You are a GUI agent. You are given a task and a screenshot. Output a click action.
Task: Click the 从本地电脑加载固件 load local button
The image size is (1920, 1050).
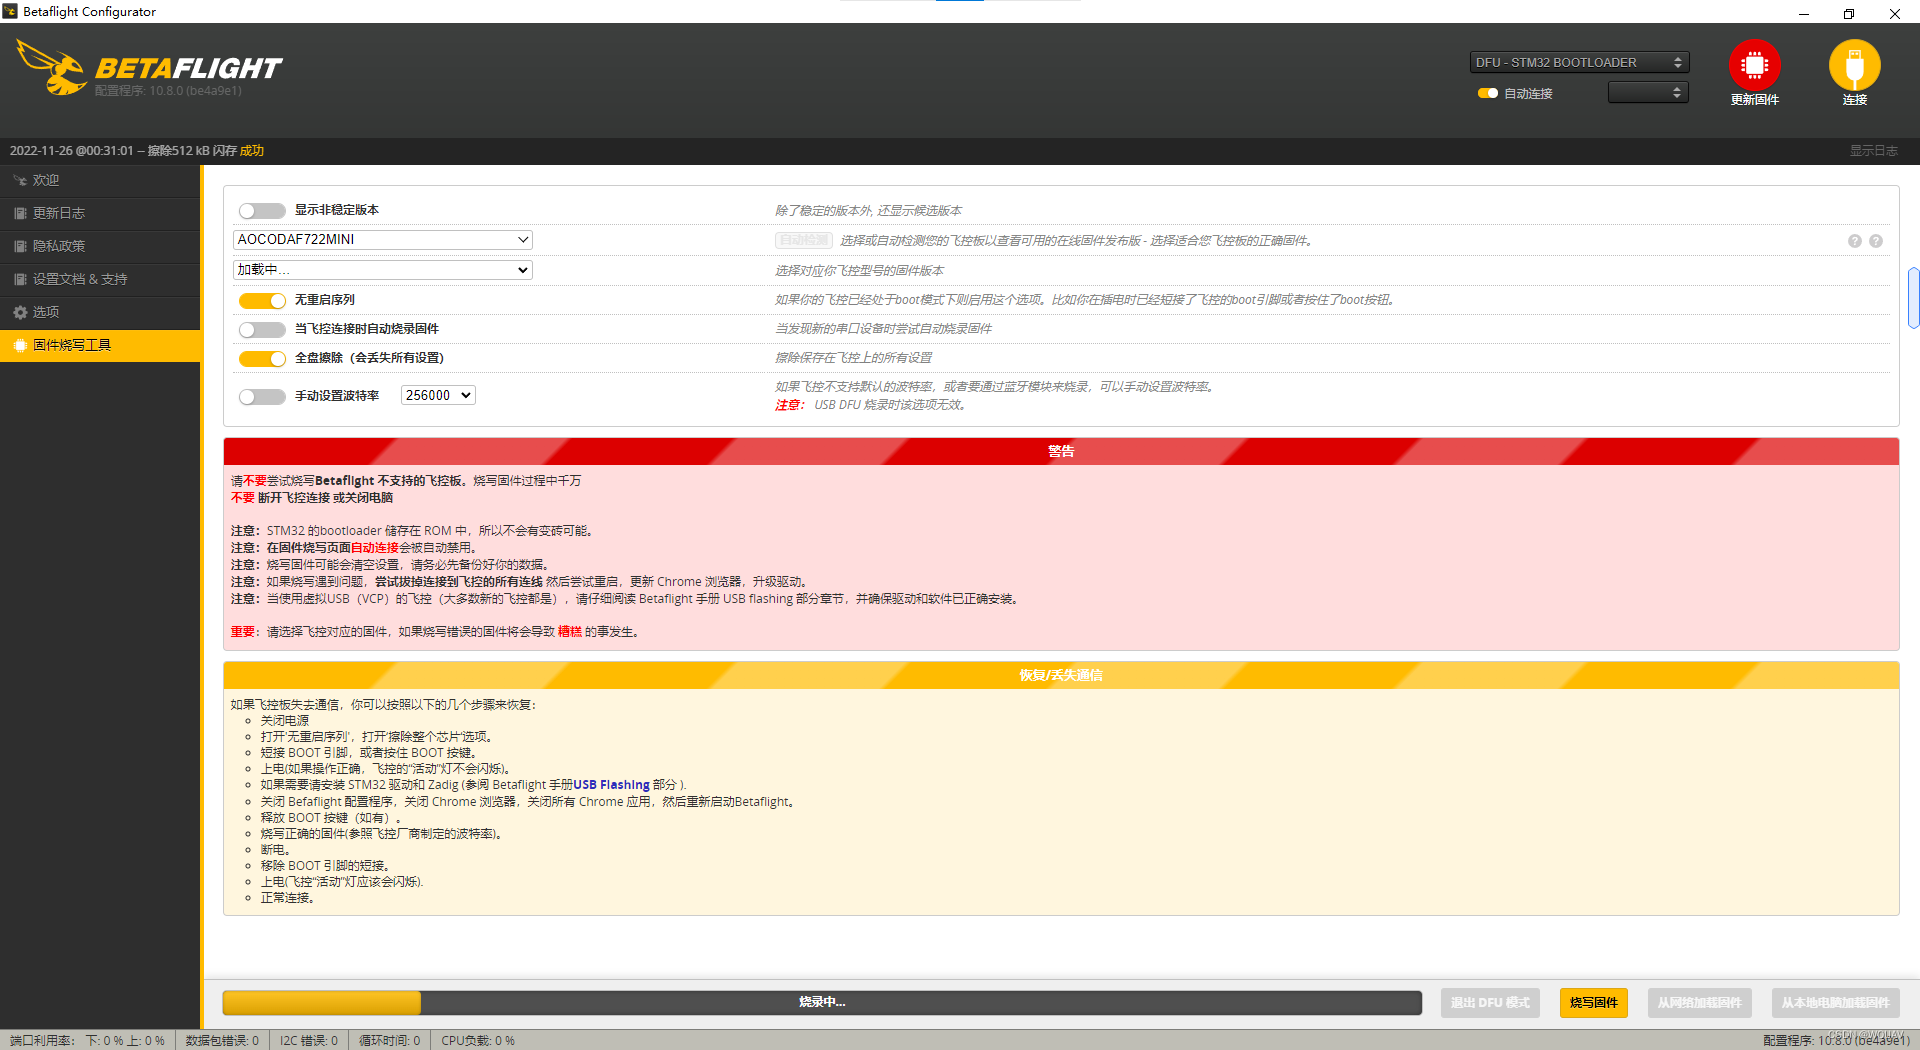1835,1003
